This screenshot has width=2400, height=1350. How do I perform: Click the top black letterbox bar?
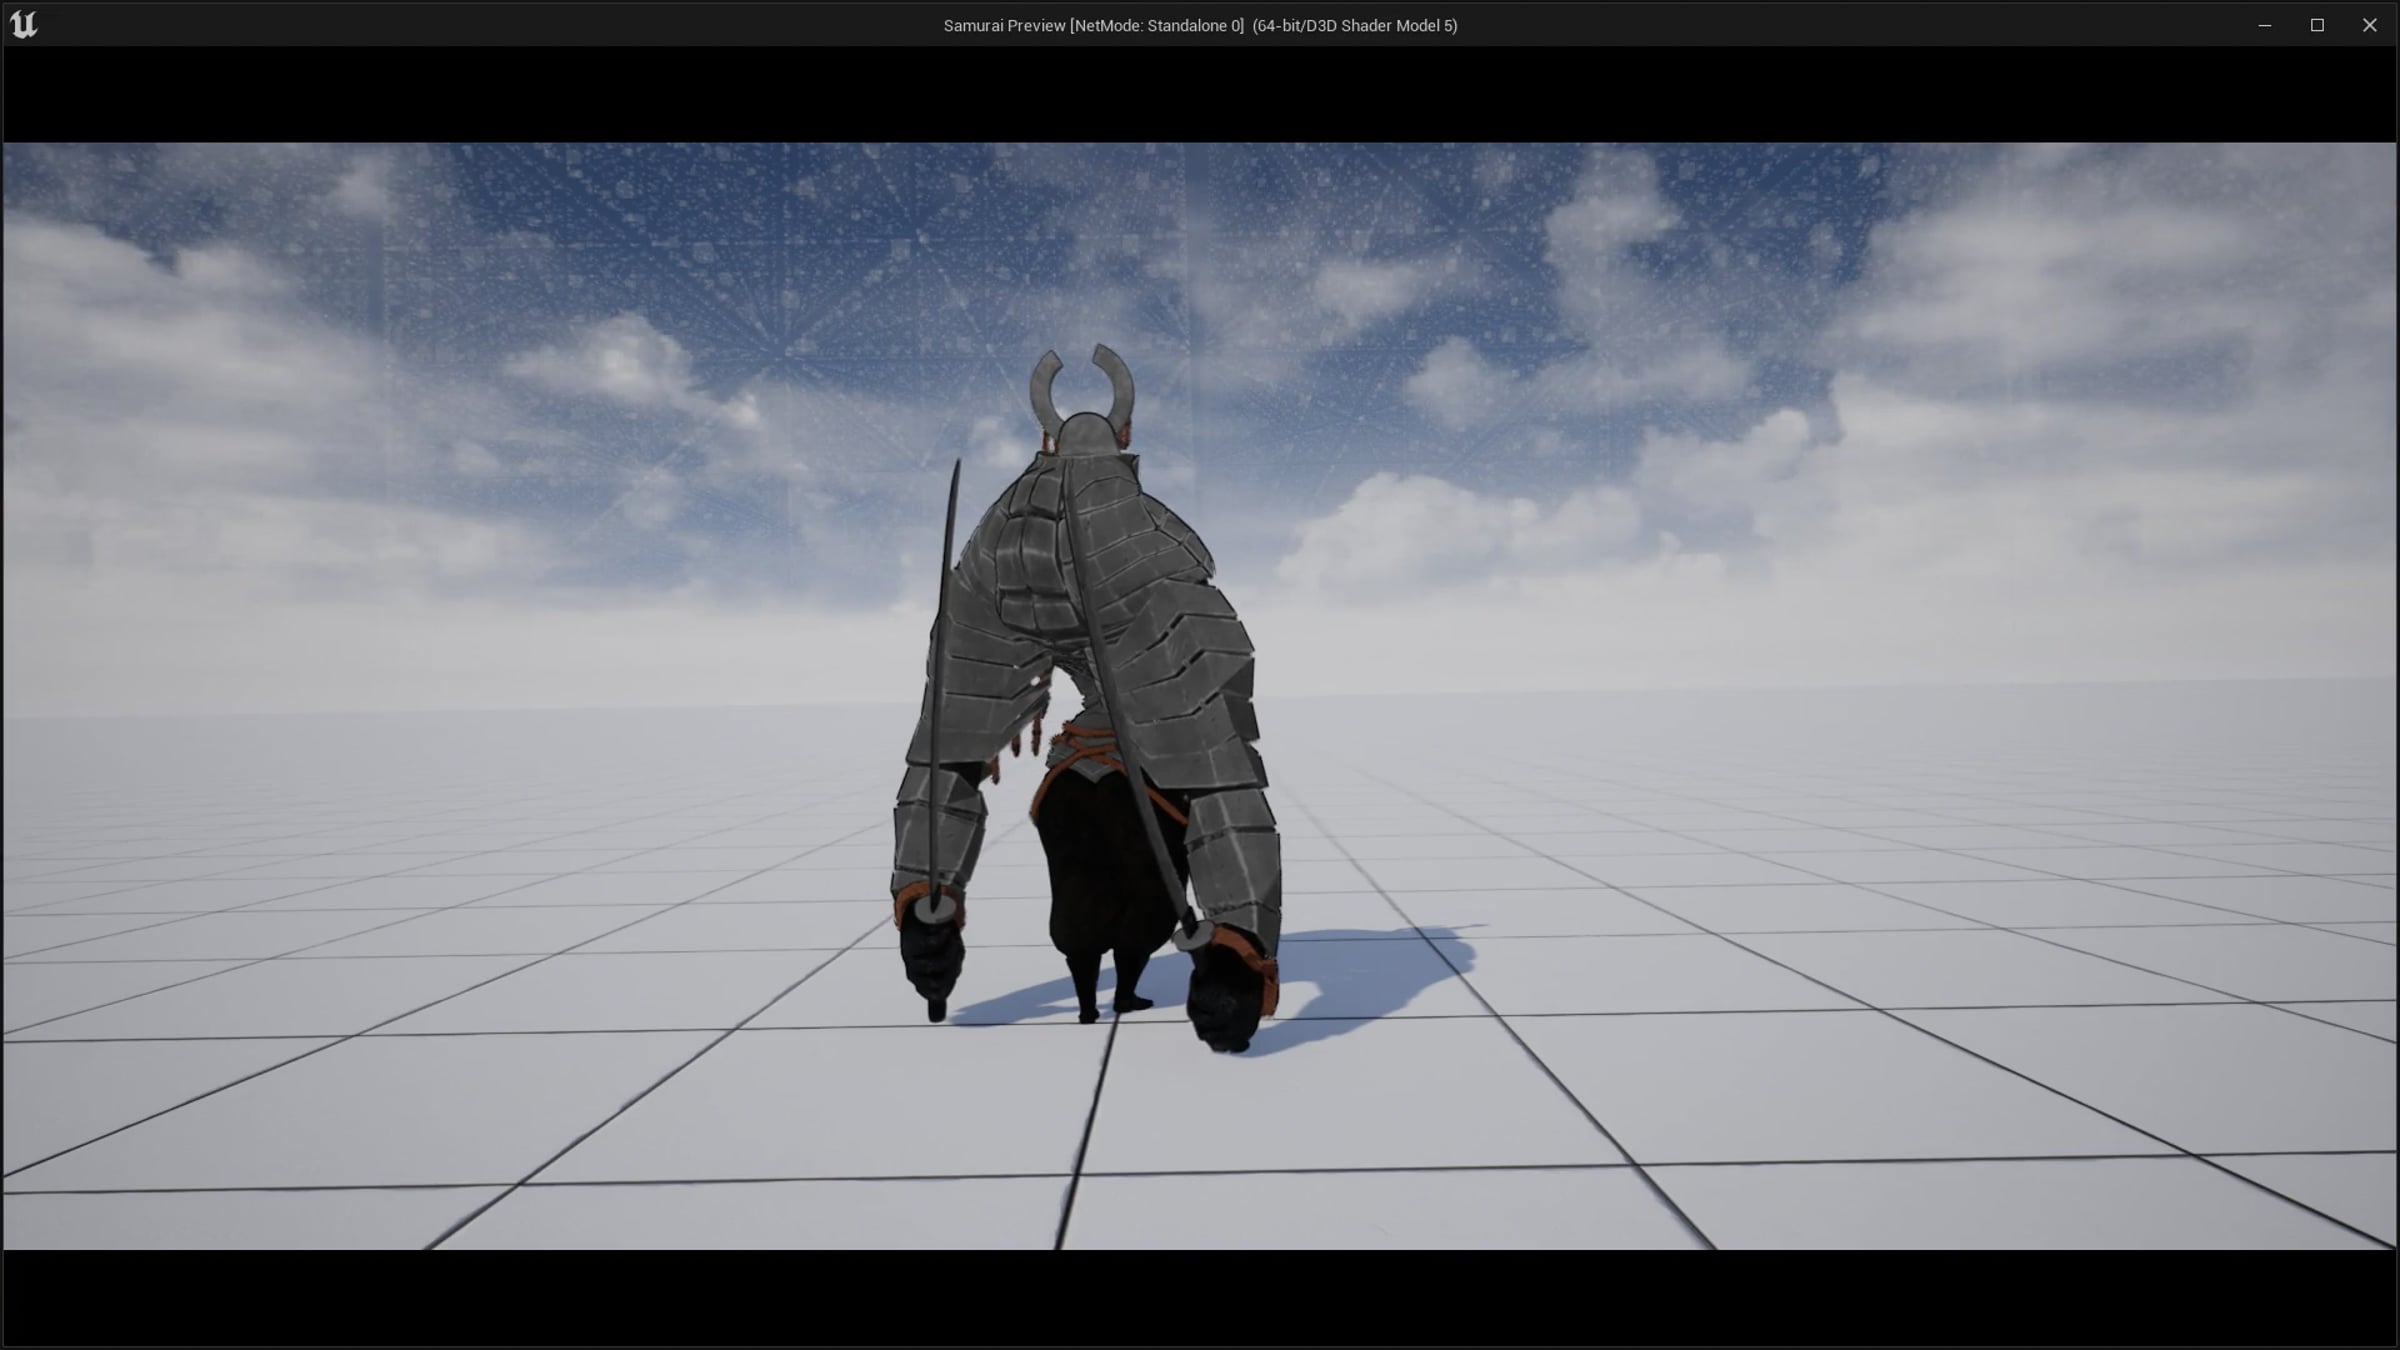click(1200, 94)
